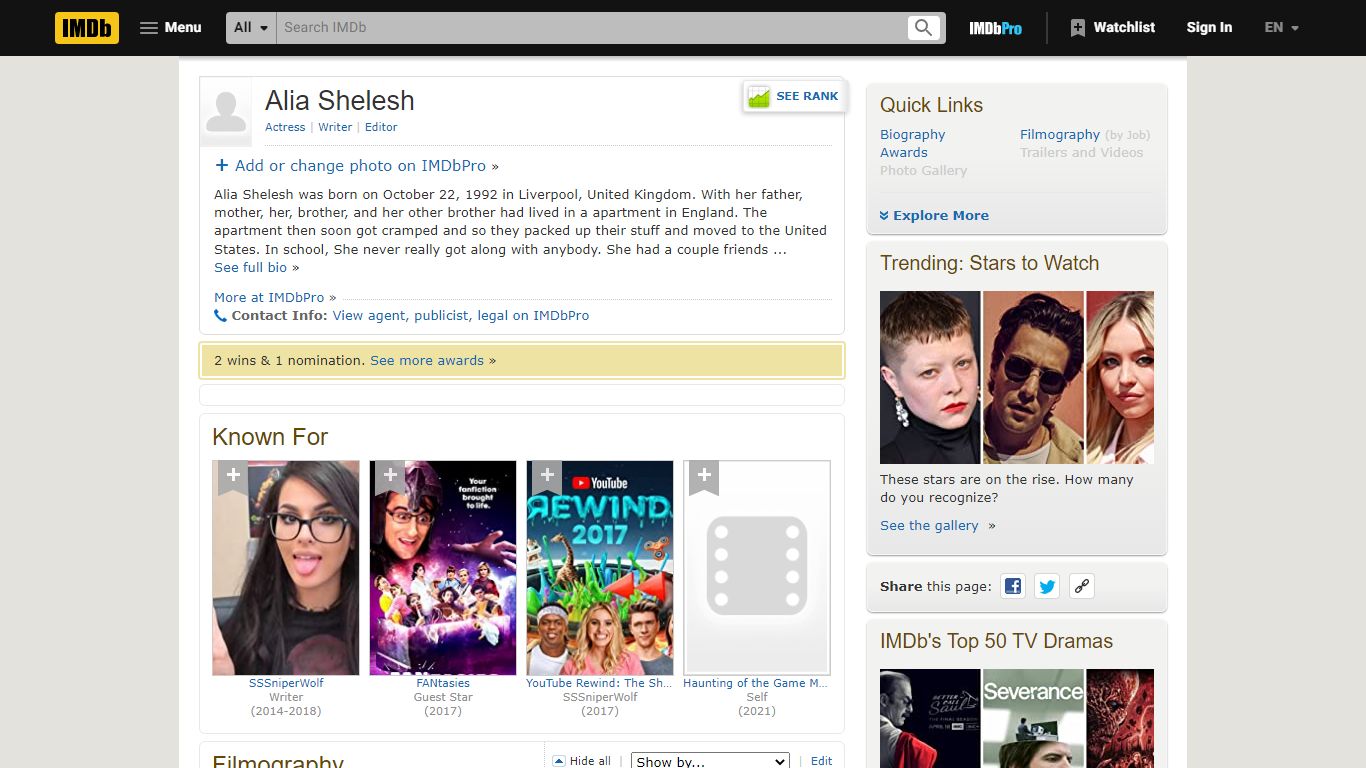Open the Watchlist
The width and height of the screenshot is (1366, 768).
(x=1112, y=28)
